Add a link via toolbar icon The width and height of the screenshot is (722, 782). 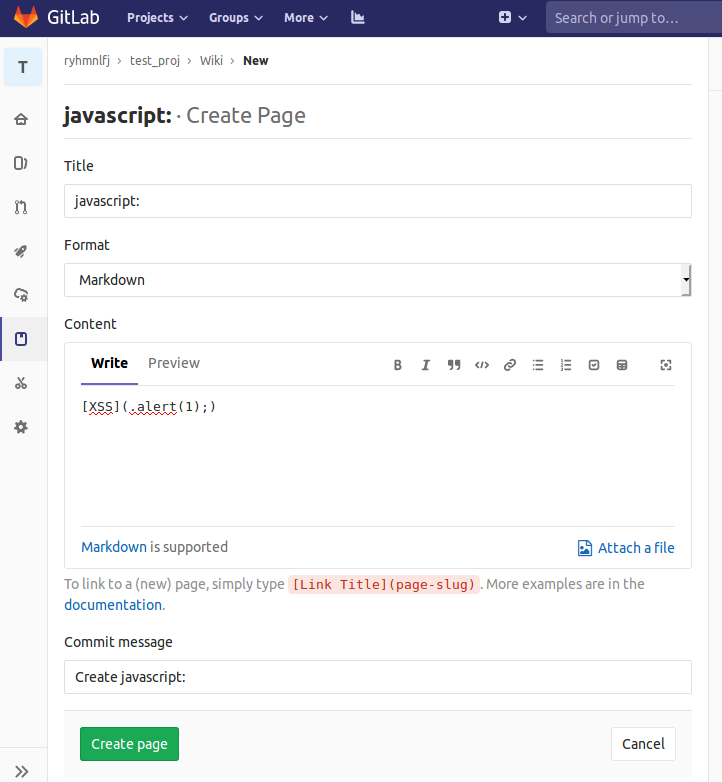(x=510, y=365)
